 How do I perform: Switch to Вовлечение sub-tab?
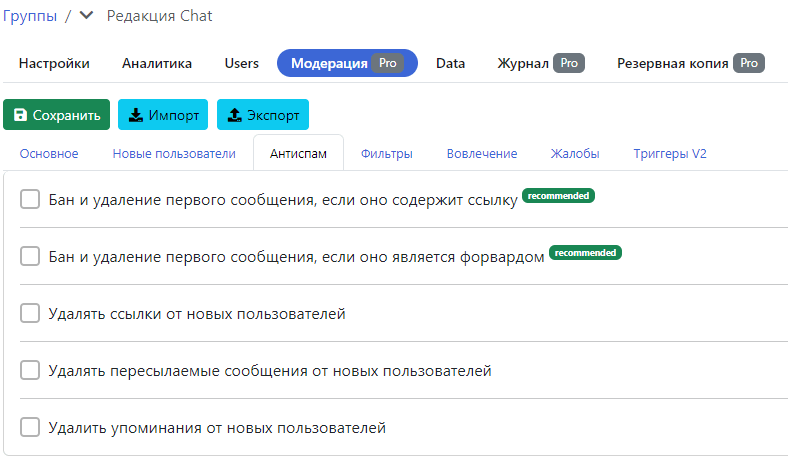coord(482,154)
